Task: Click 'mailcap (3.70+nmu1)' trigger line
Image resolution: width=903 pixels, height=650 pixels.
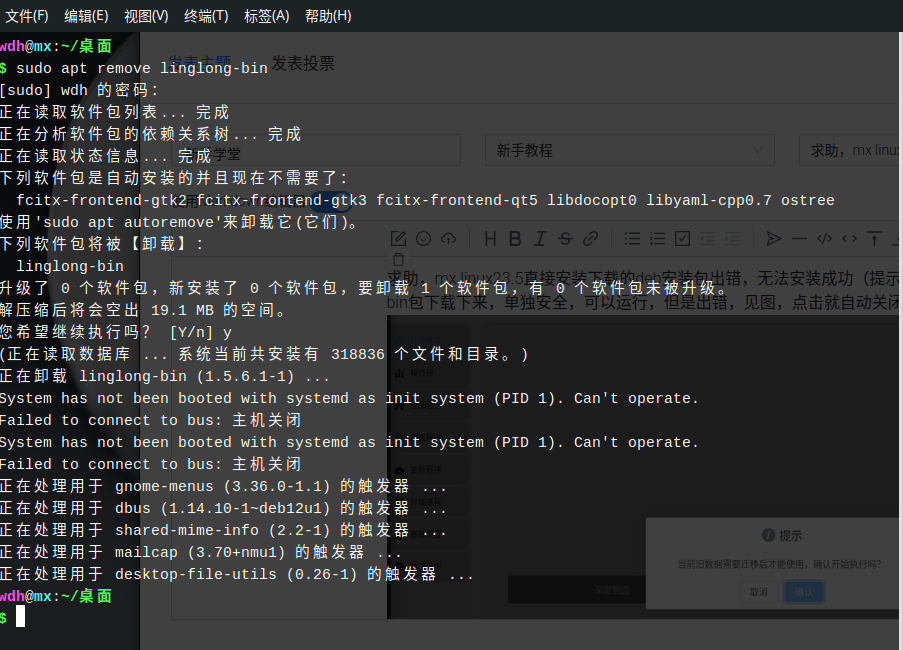Action: click(x=200, y=552)
